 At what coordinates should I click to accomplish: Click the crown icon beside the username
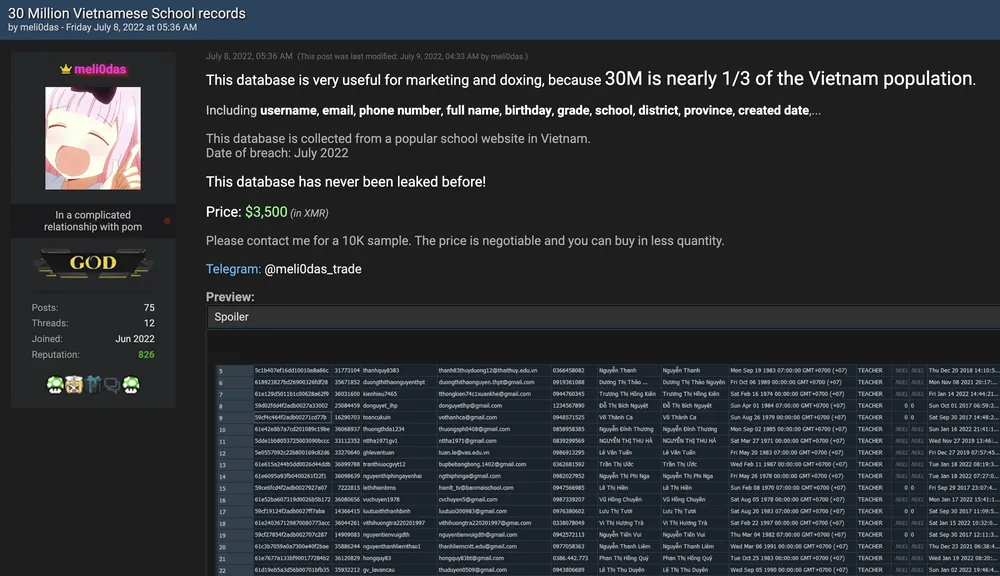coord(66,70)
